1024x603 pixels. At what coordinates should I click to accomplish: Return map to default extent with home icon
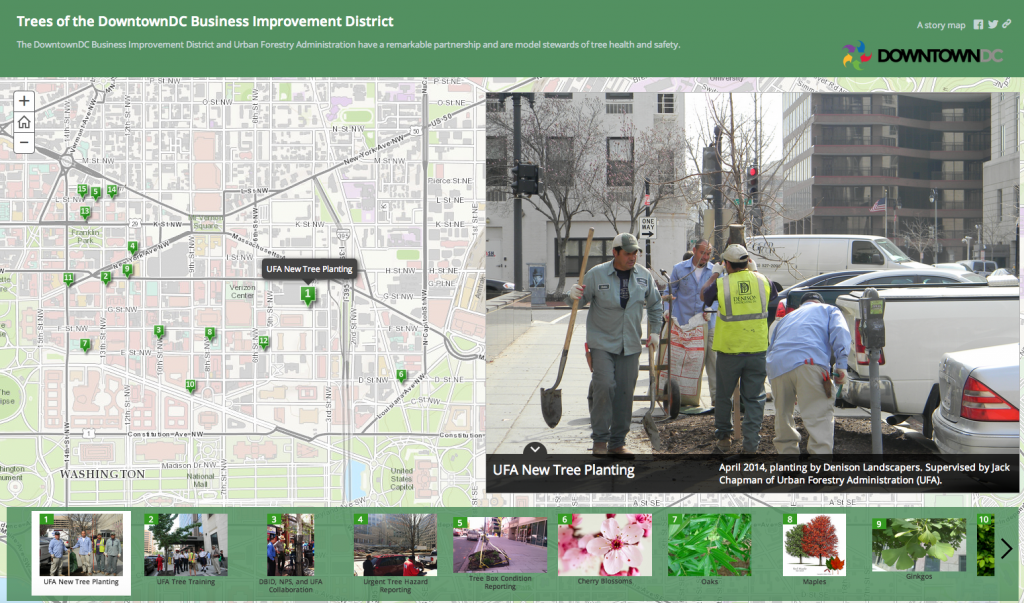tap(23, 122)
